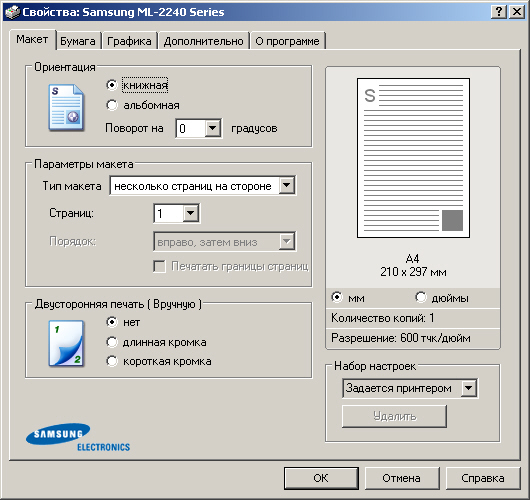Toggle Печатать границы страниц checkbox
Screen dimensions: 530x500
point(159,266)
